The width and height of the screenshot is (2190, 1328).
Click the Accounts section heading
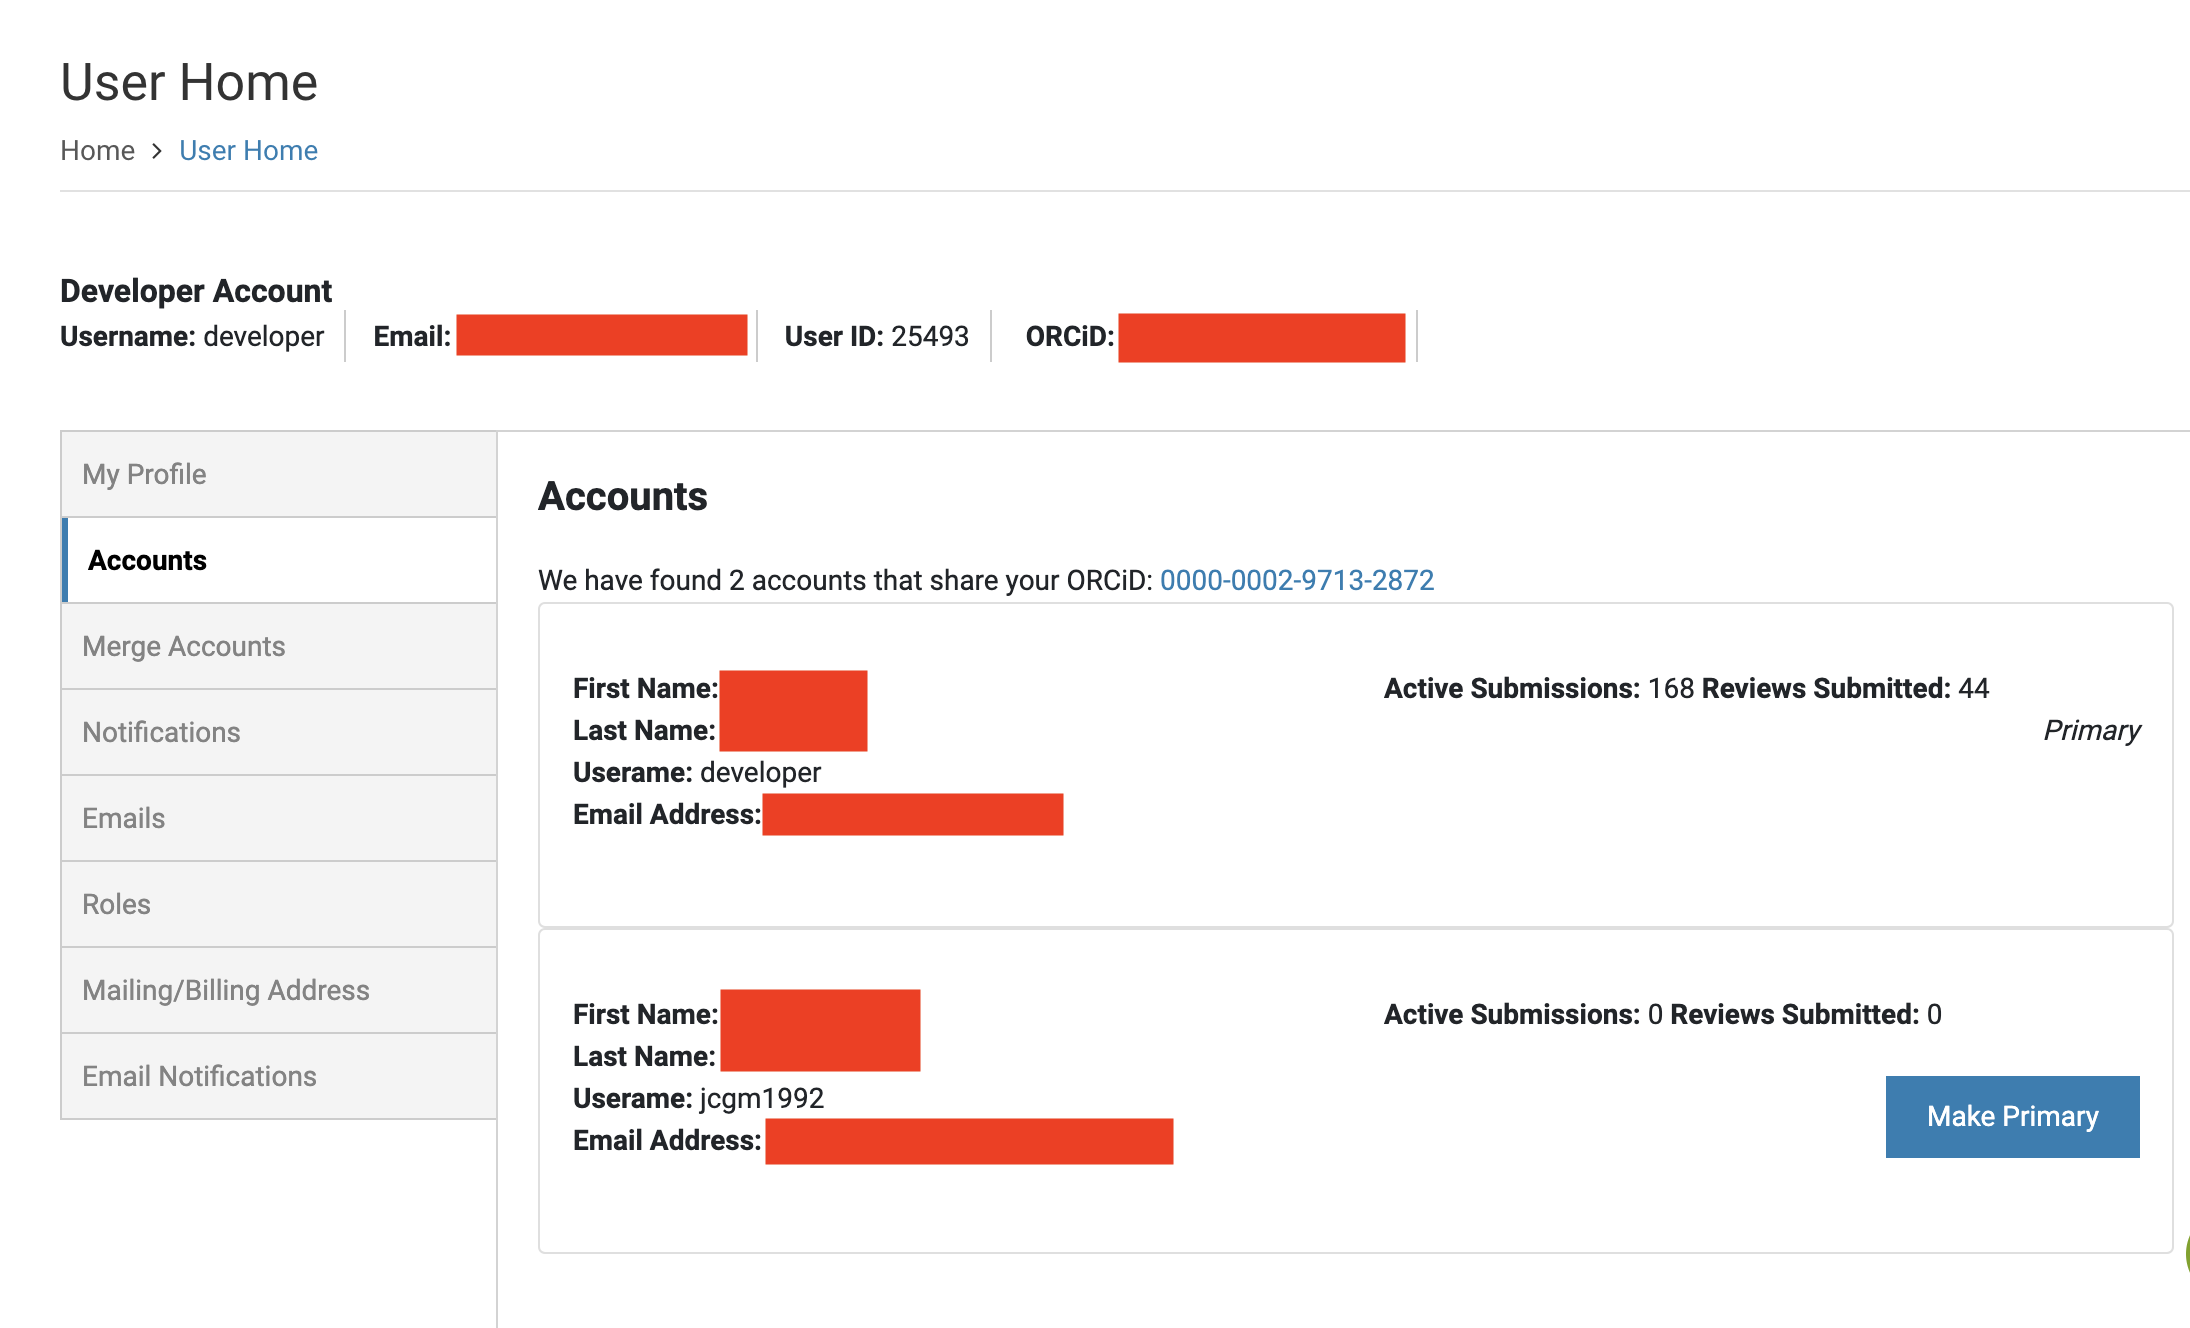623,497
